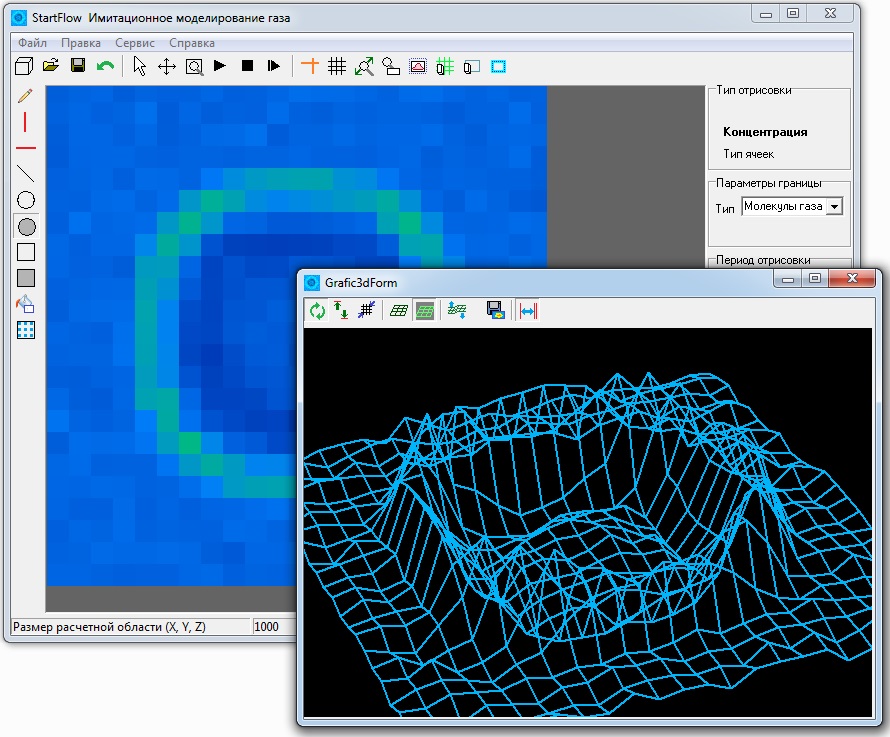Select the empty rectangle shape tool
The height and width of the screenshot is (737, 890).
click(26, 252)
